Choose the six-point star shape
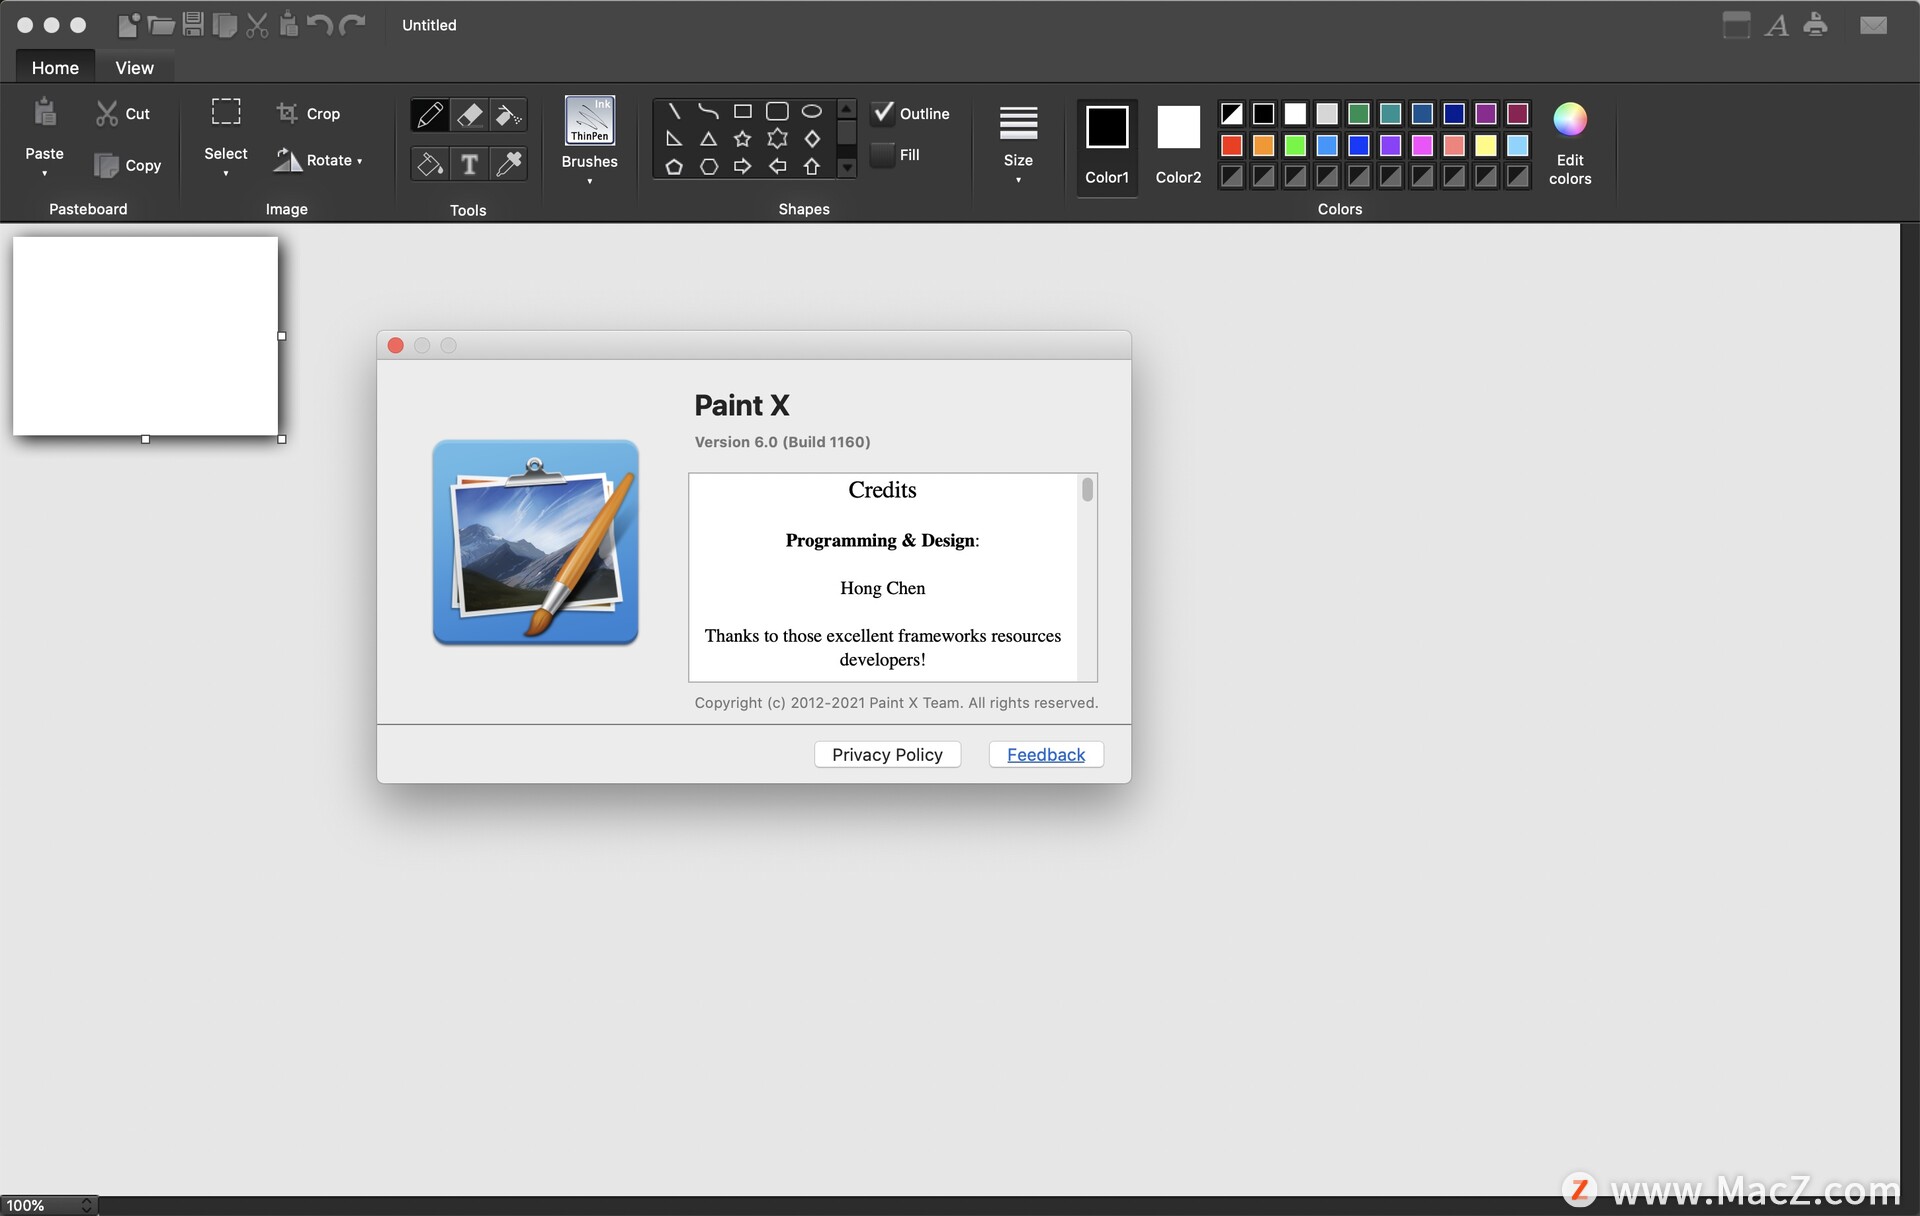Image resolution: width=1920 pixels, height=1216 pixels. [x=777, y=139]
